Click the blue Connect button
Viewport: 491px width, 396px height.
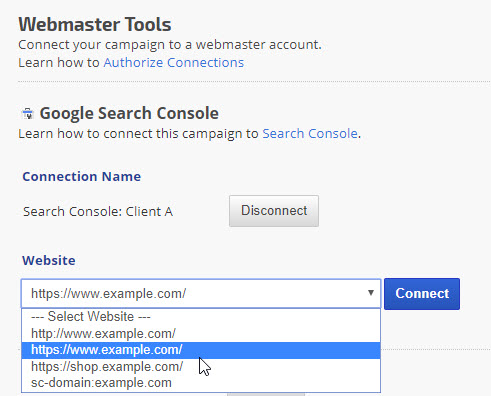(x=422, y=294)
